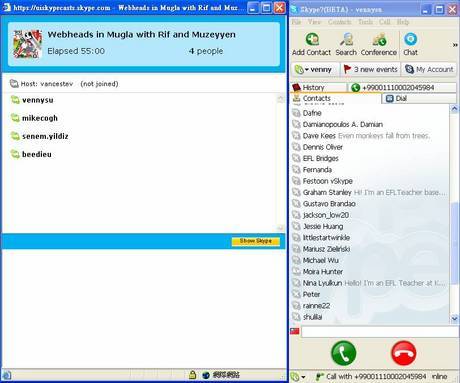Click contacts list scroll down arrow
This screenshot has height=383, width=460.
coord(454,319)
